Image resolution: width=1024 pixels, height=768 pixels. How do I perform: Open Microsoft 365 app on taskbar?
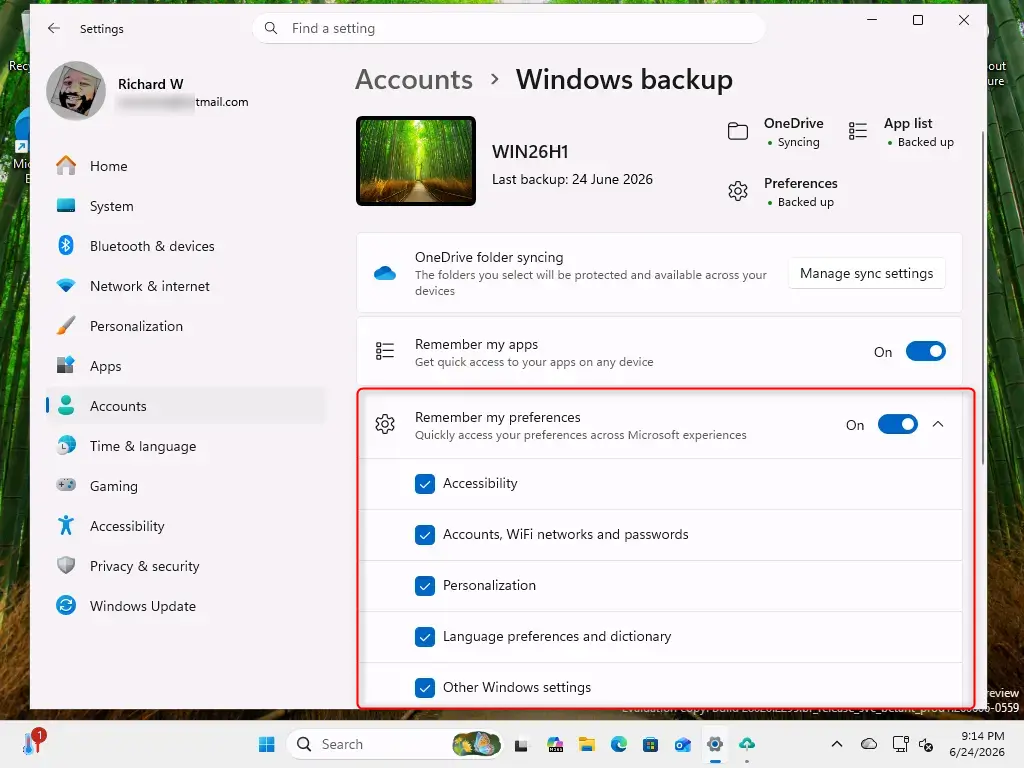coord(554,744)
